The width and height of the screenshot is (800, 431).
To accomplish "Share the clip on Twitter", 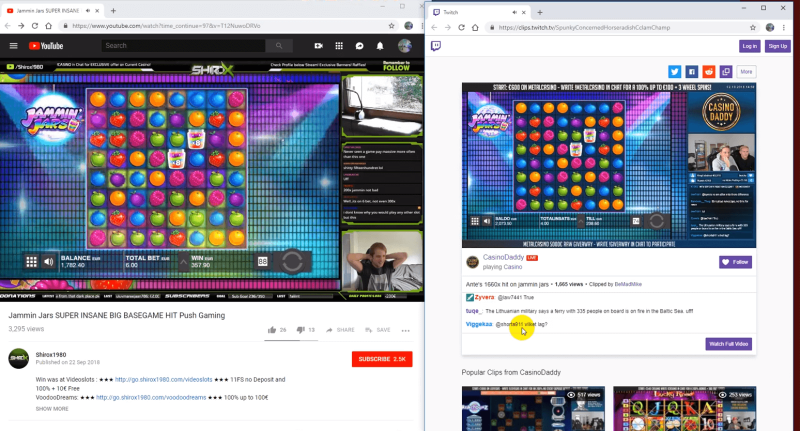I will (x=674, y=72).
